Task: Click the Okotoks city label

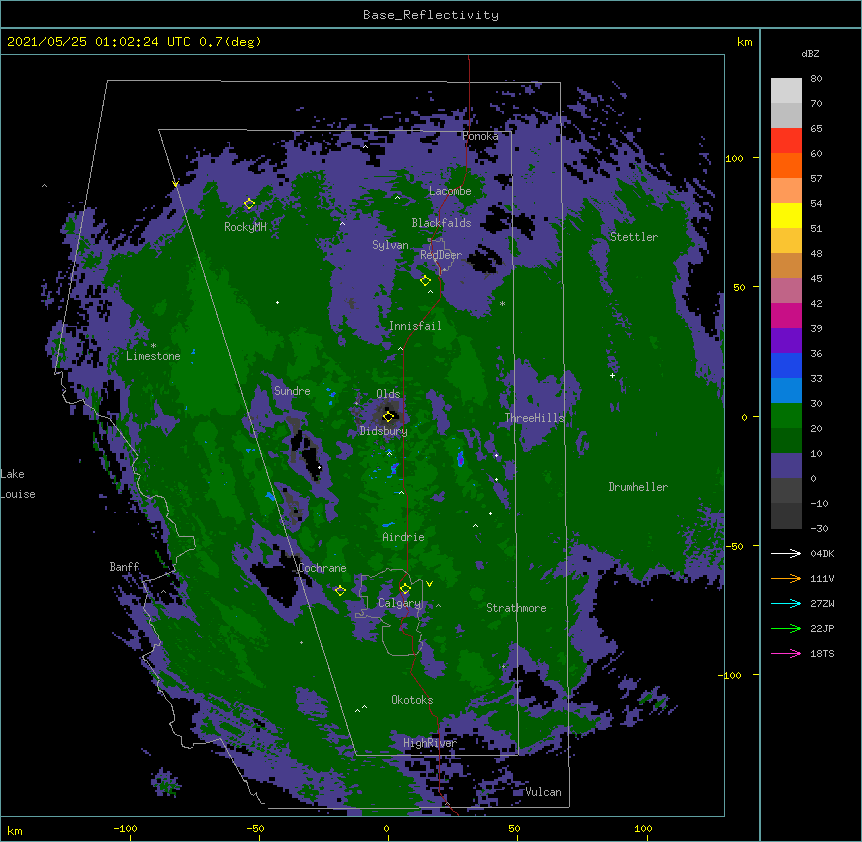Action: point(412,700)
